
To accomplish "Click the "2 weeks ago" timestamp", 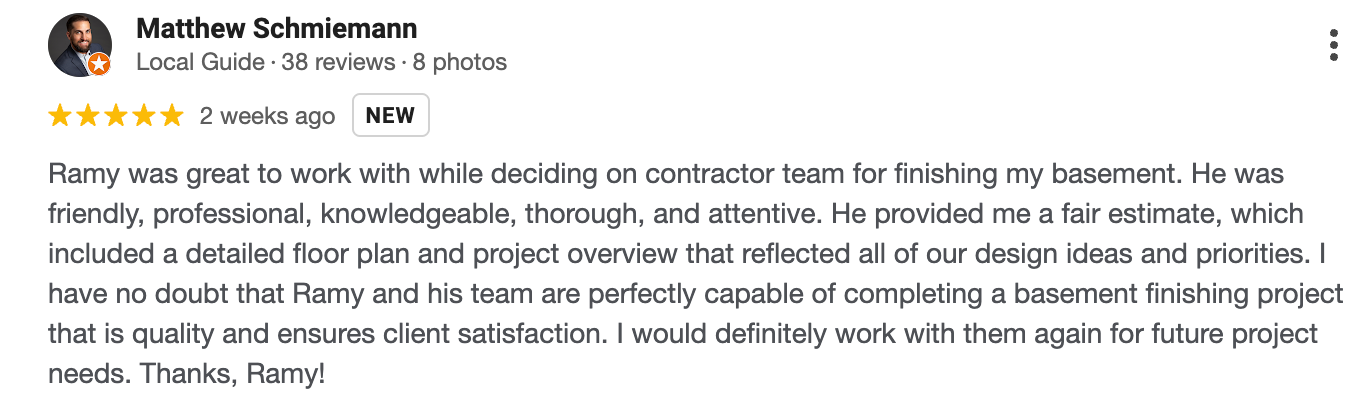I will [267, 116].
